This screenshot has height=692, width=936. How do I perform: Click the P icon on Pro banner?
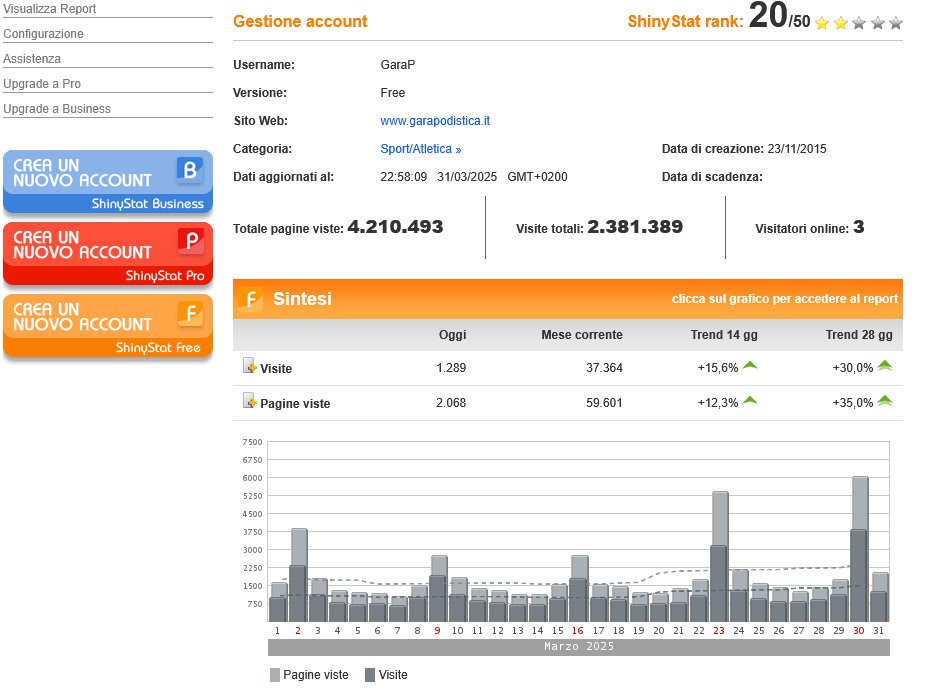pyautogui.click(x=191, y=242)
